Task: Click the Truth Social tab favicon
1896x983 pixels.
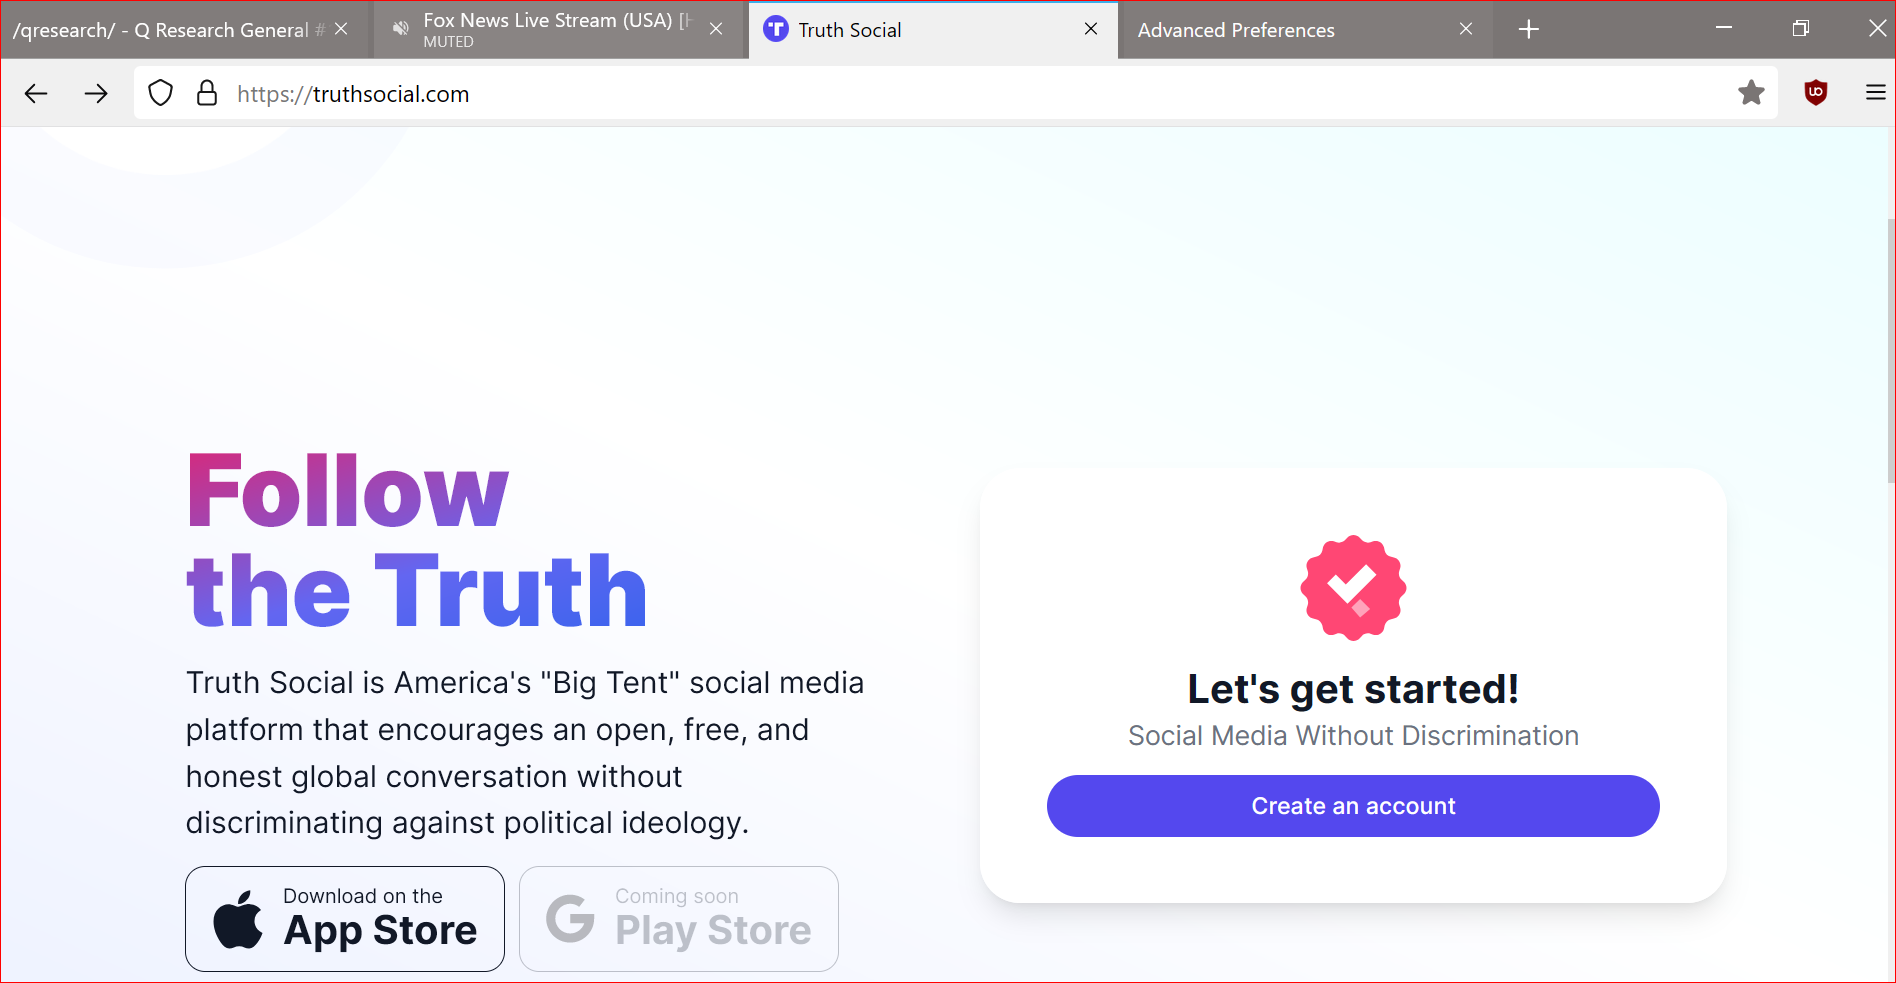Action: coord(776,30)
